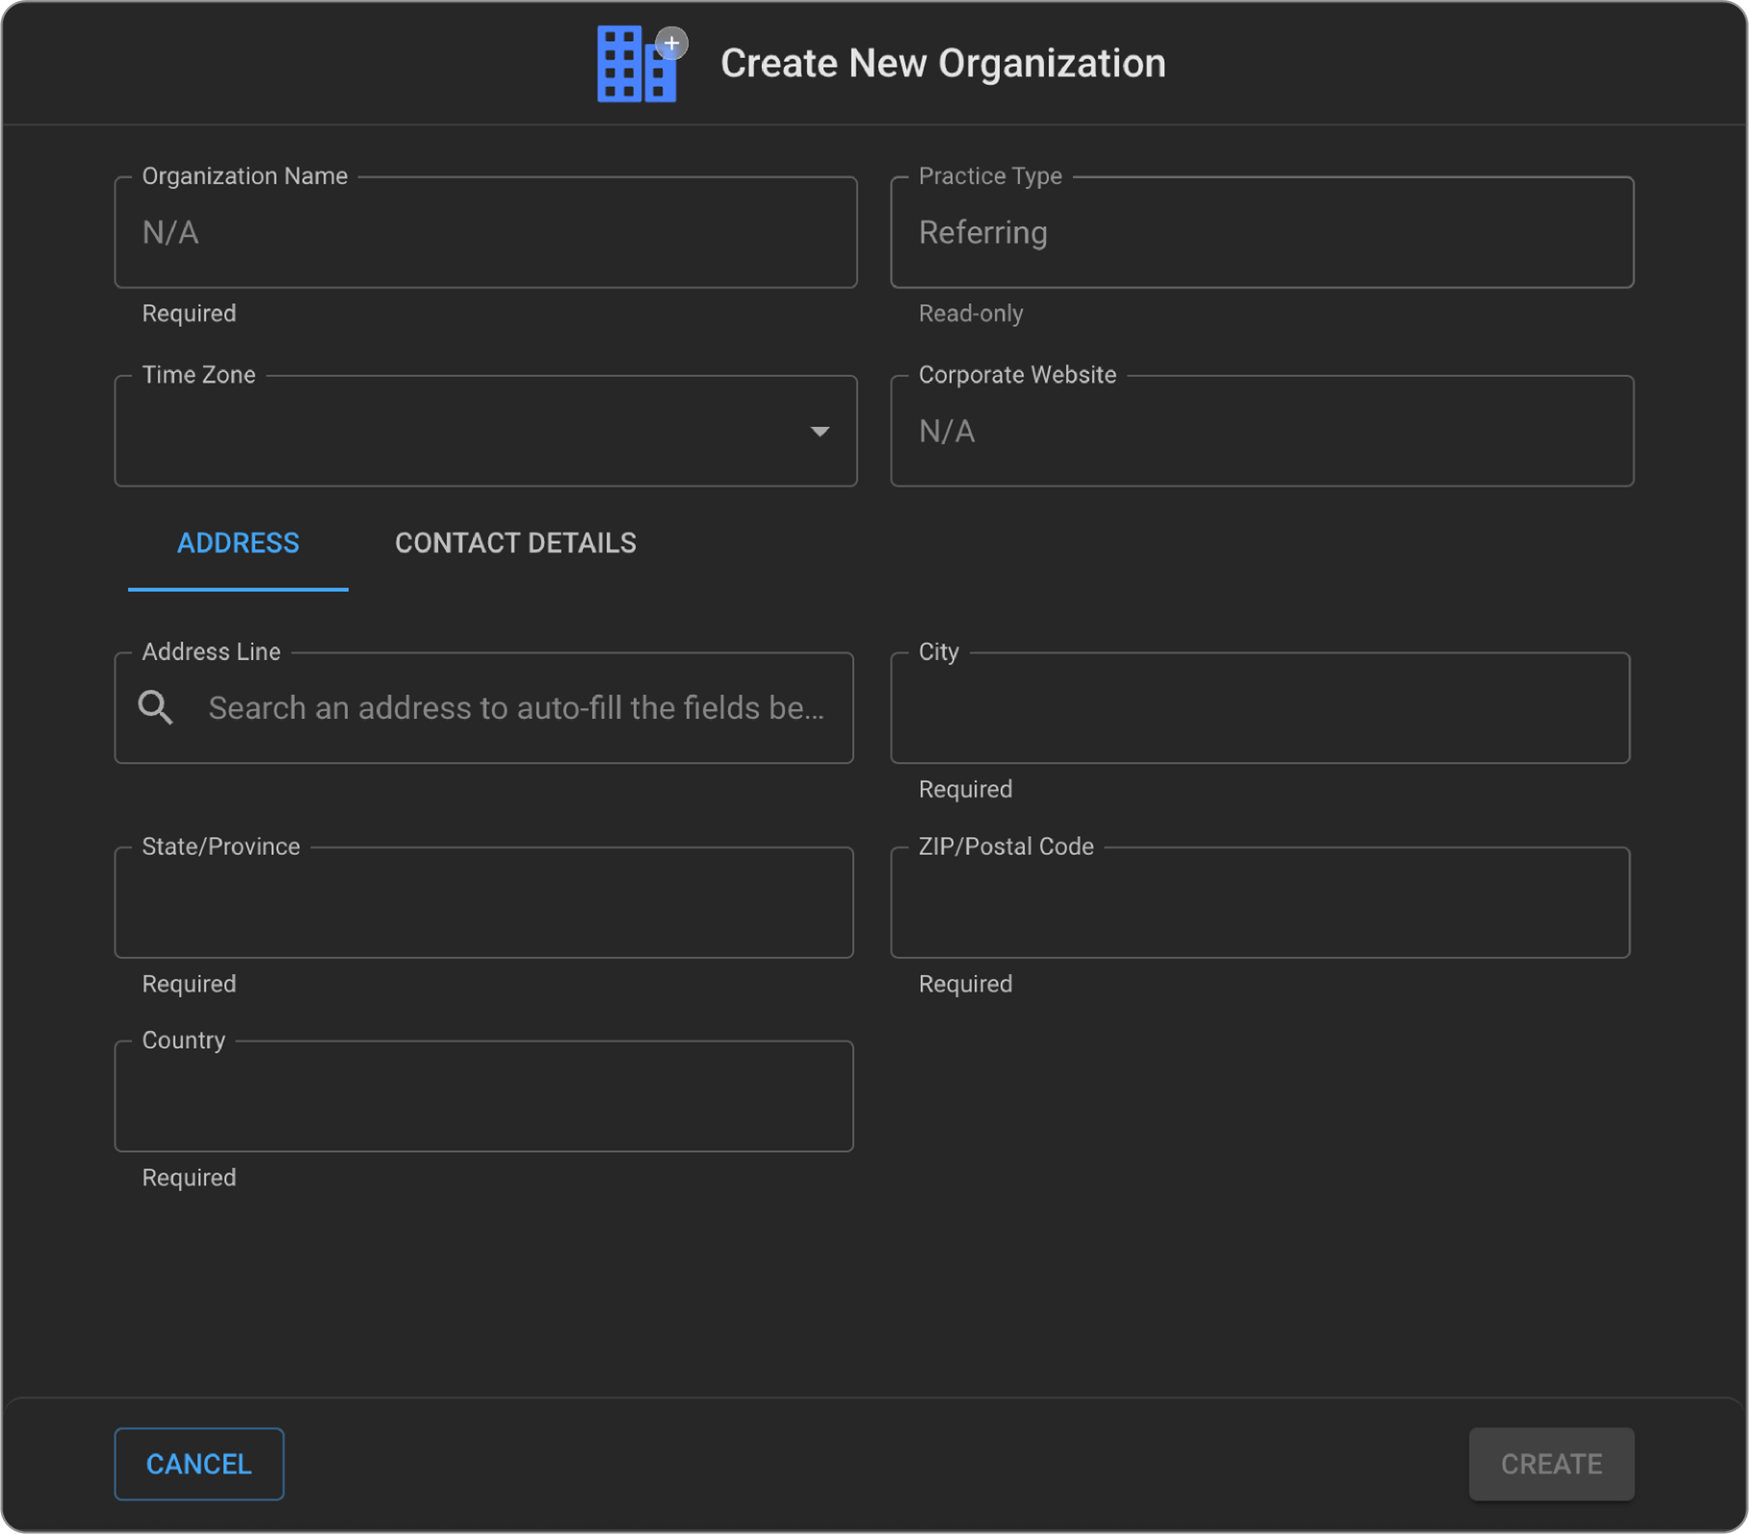Focus the Organization Name field
The image size is (1749, 1534).
(x=485, y=233)
